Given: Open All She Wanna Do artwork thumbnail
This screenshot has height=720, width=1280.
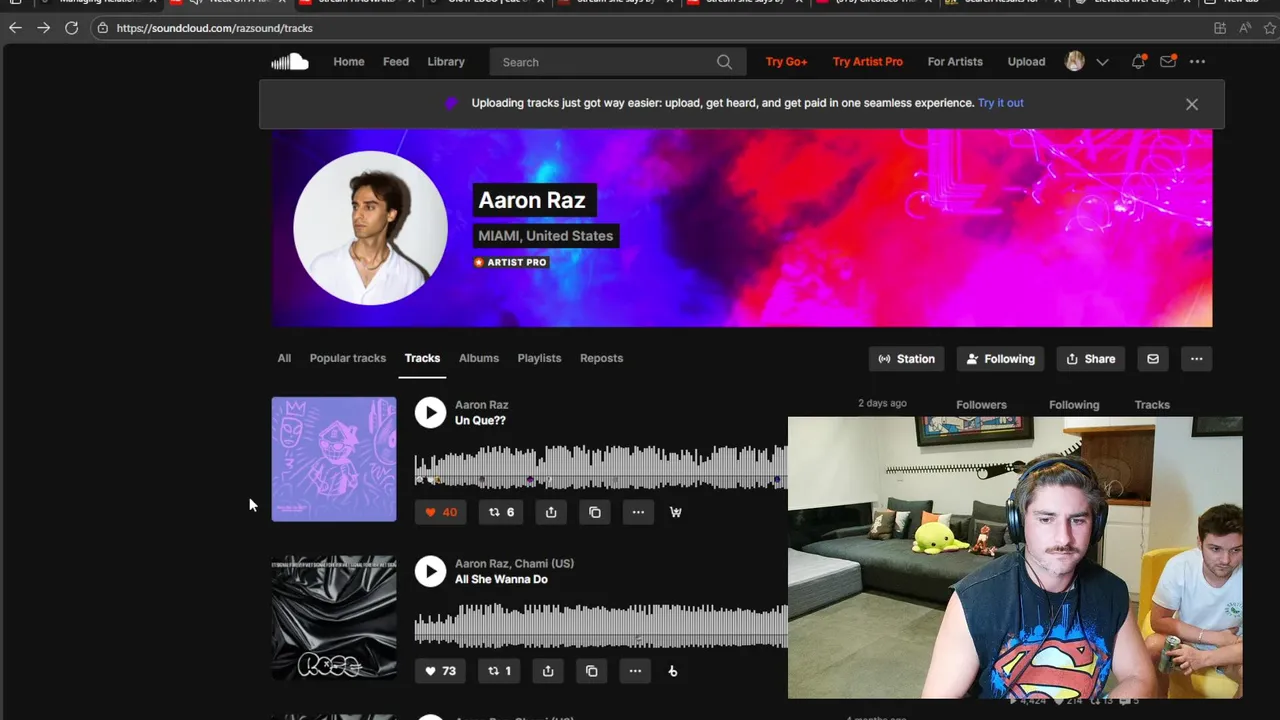Looking at the screenshot, I should click(x=334, y=618).
